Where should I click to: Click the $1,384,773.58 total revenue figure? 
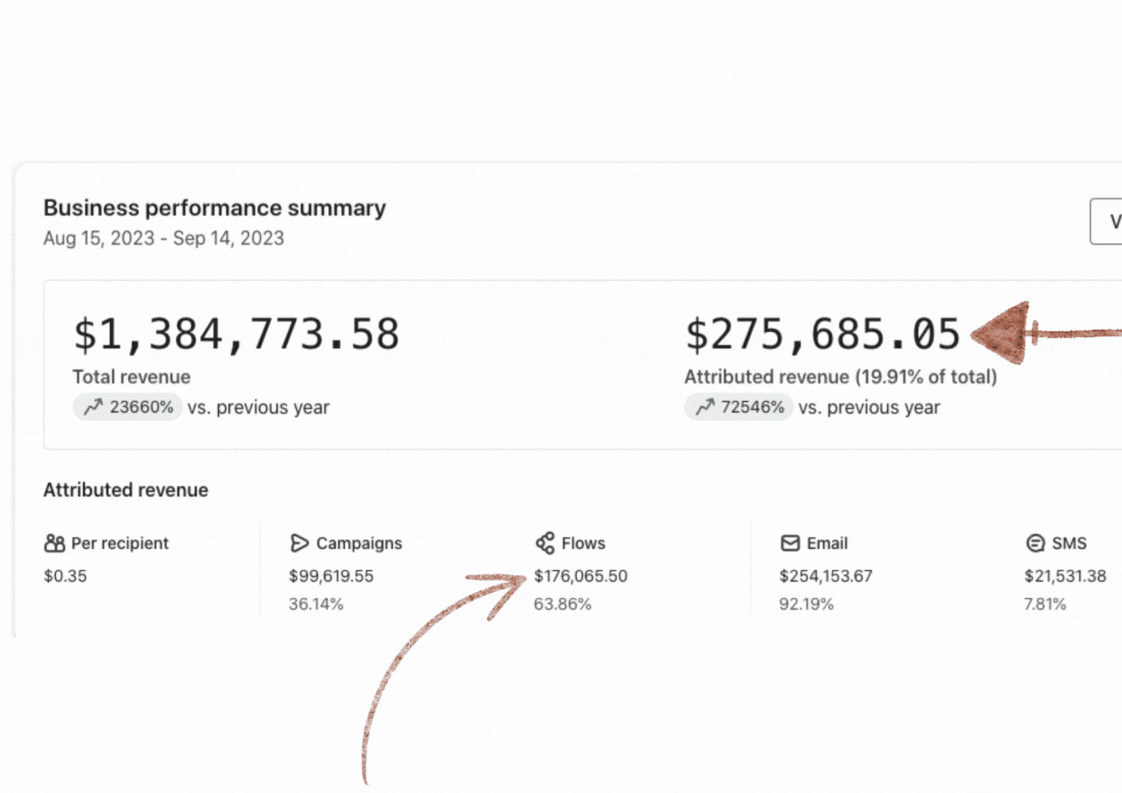pos(236,334)
